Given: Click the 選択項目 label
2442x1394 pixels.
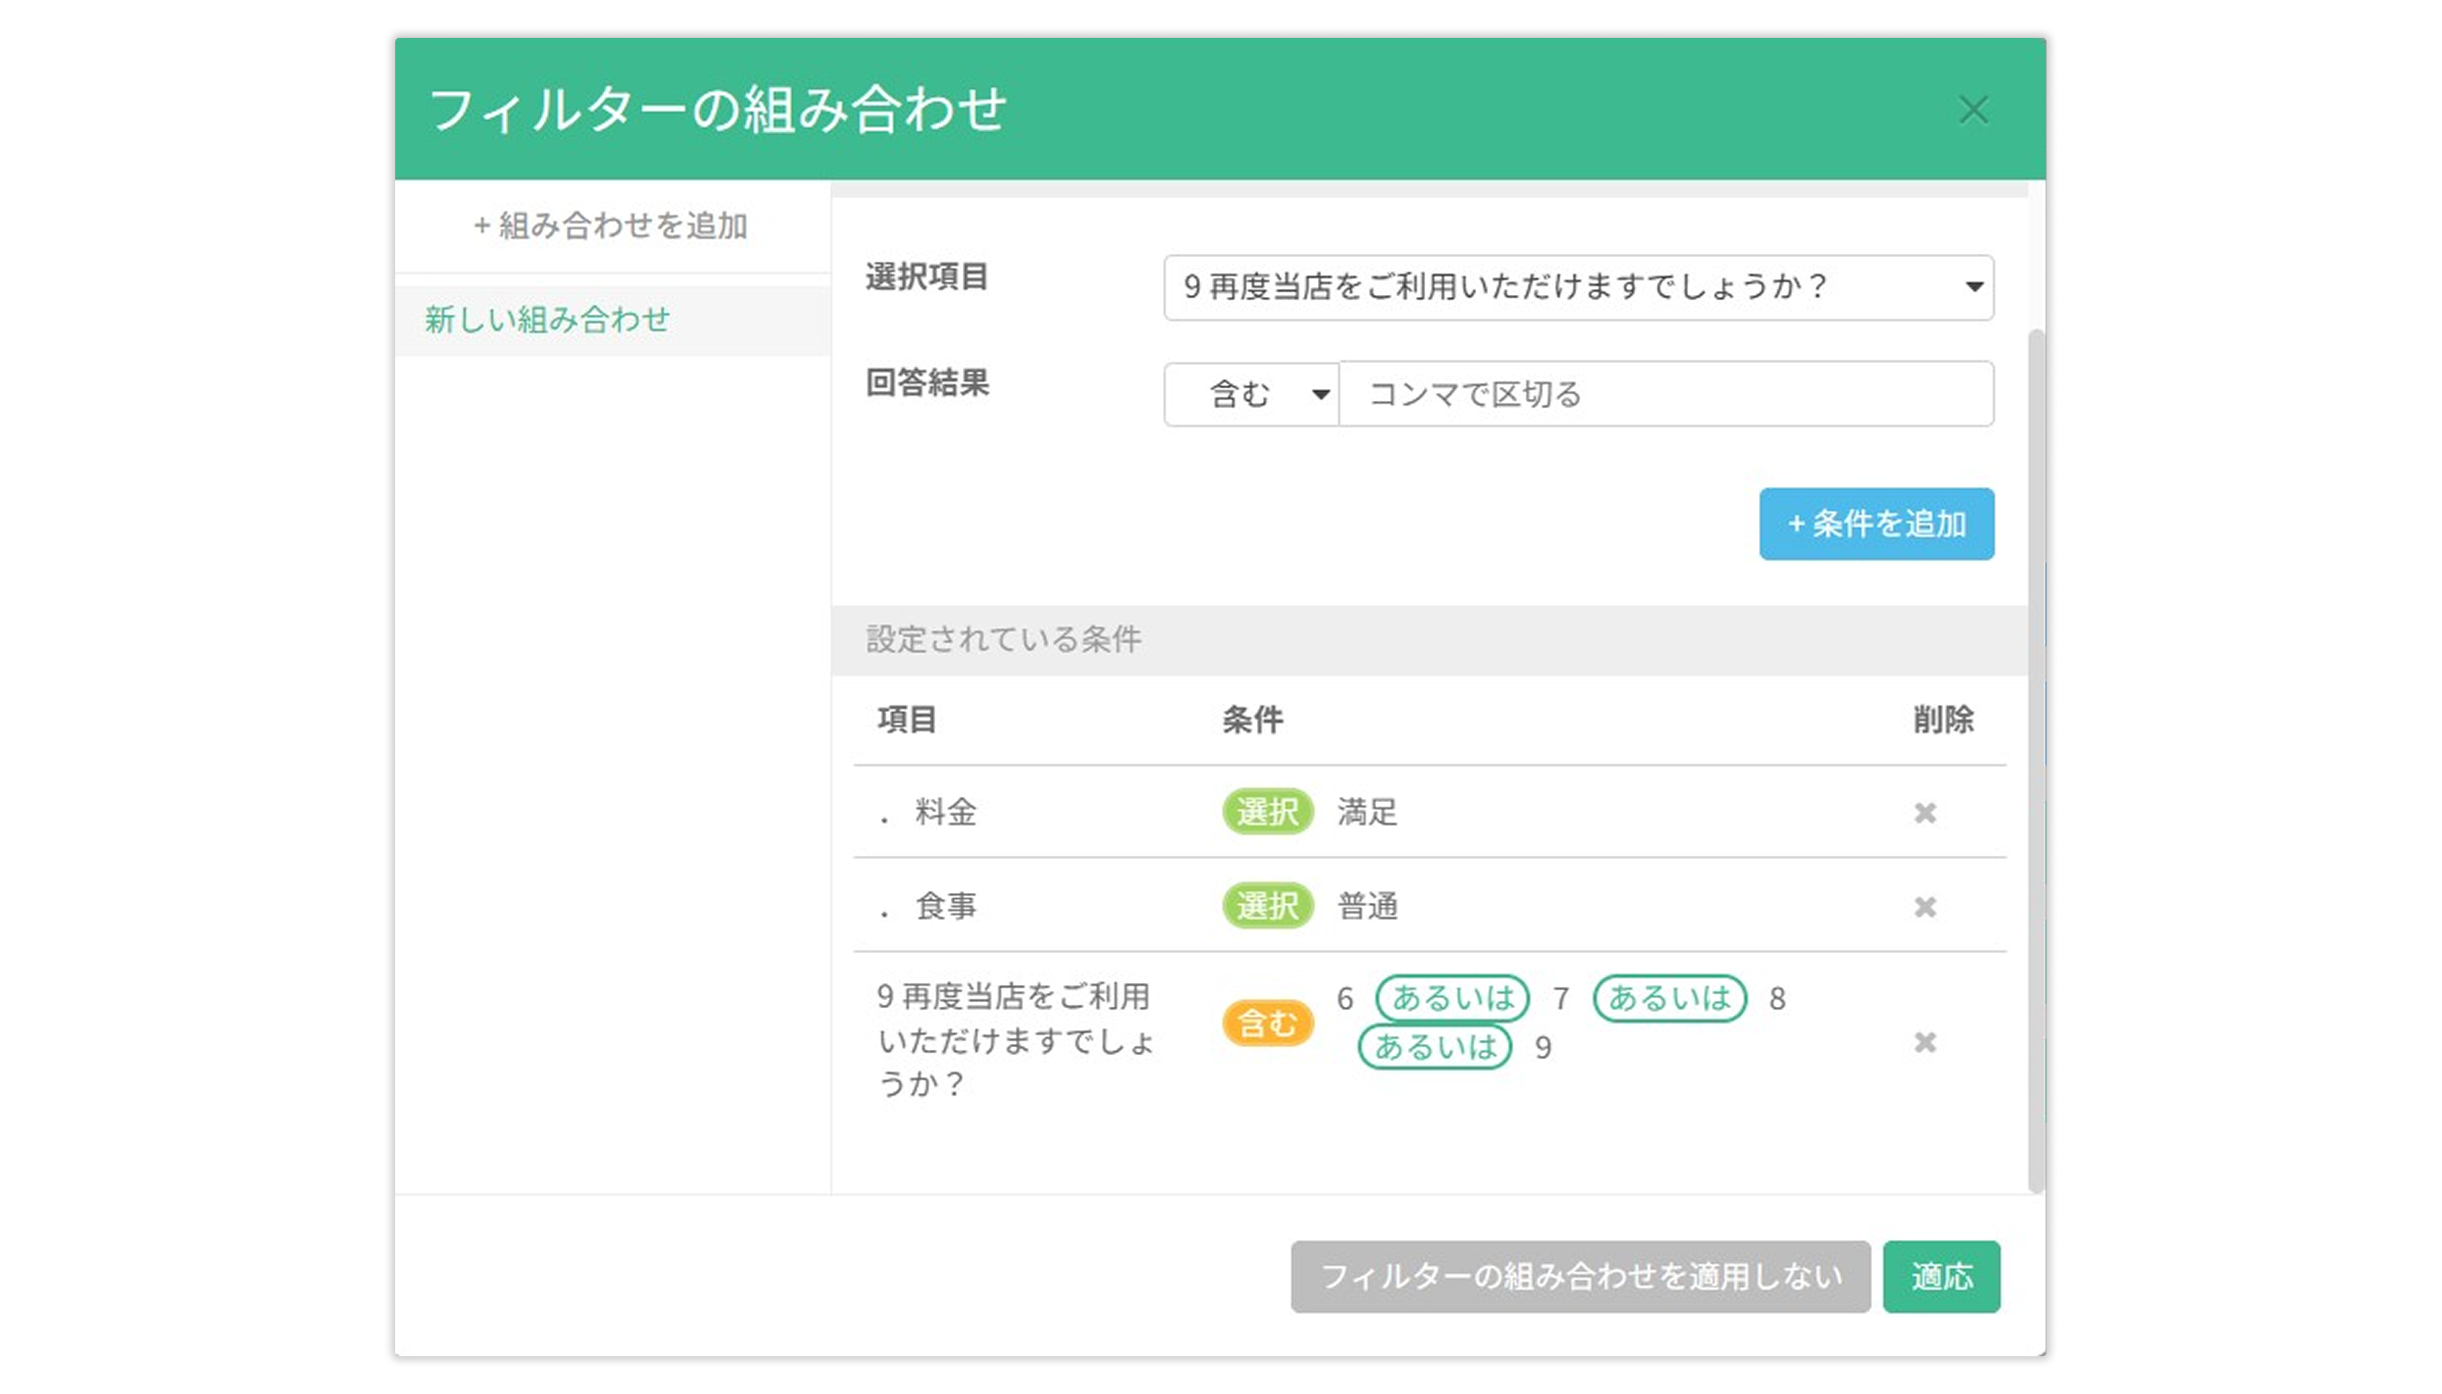Looking at the screenshot, I should [x=927, y=277].
